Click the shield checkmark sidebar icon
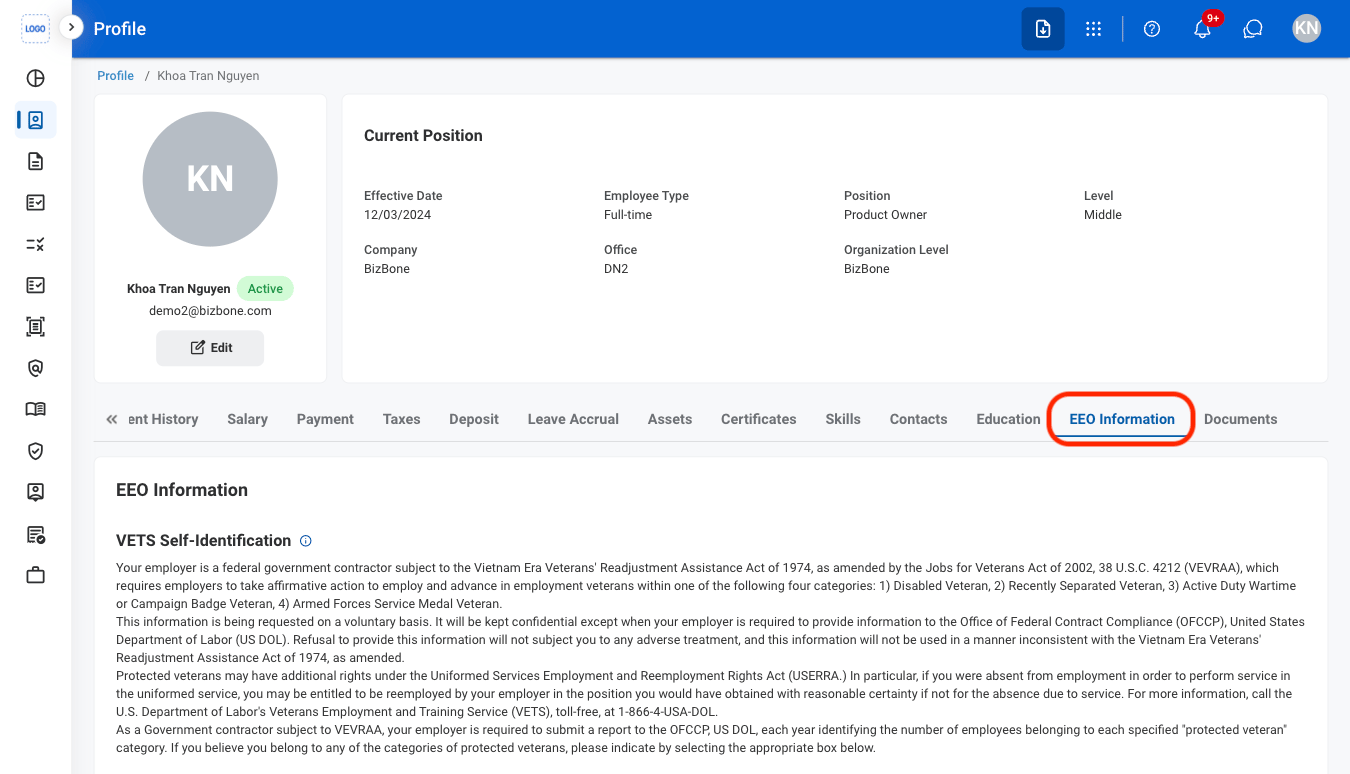The width and height of the screenshot is (1350, 774). pos(35,451)
